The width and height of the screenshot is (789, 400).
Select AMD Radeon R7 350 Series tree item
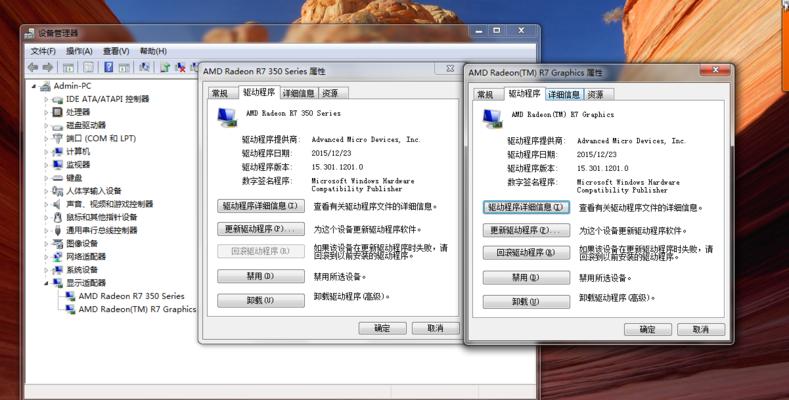131,296
